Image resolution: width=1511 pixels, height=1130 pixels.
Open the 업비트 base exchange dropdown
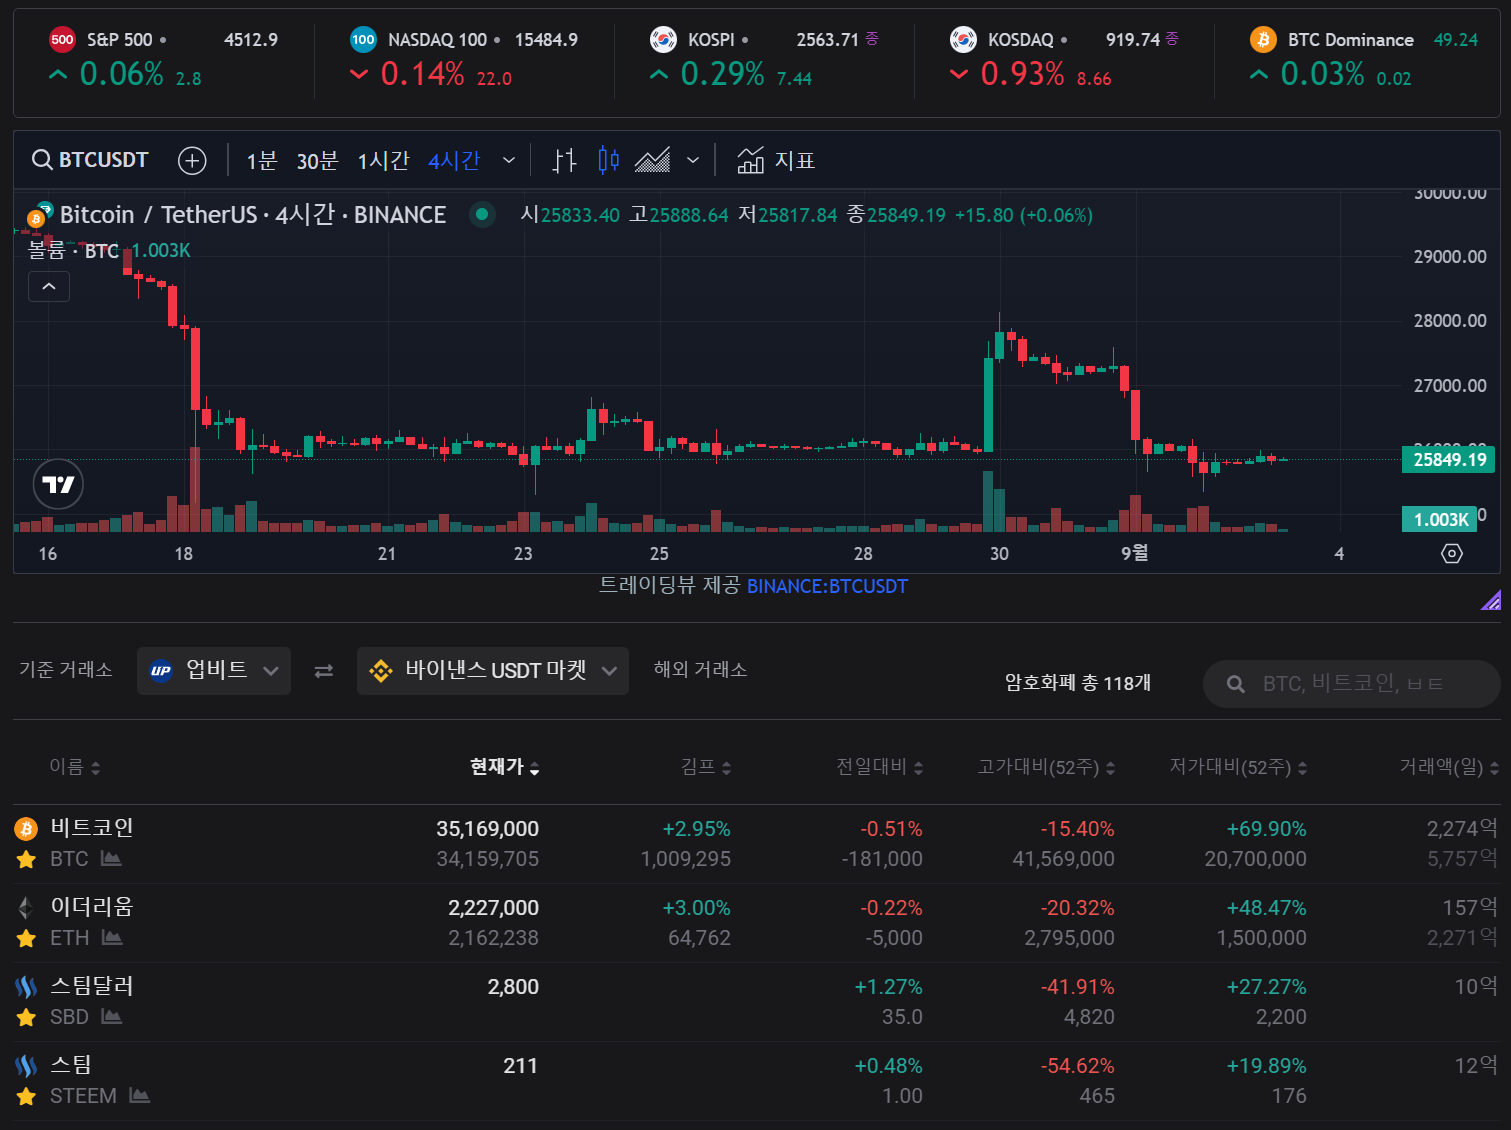point(214,670)
